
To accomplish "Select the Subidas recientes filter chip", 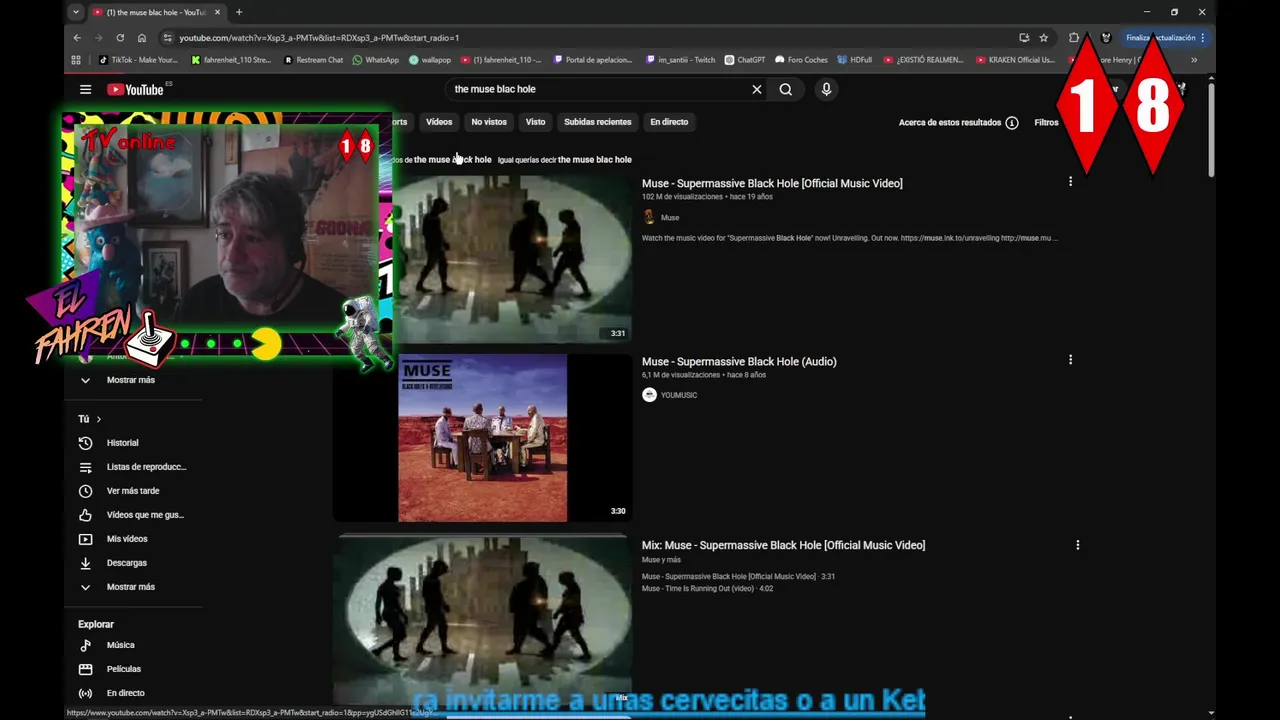I will [598, 122].
